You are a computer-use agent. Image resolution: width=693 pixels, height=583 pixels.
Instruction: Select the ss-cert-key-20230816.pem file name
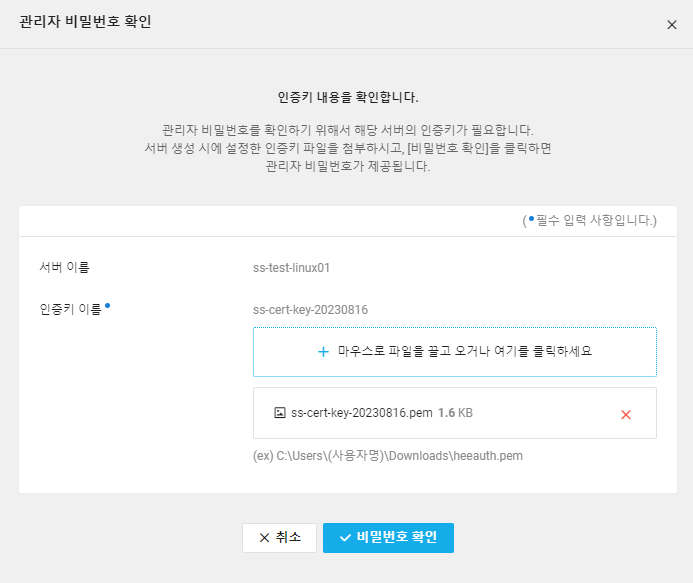tap(362, 413)
